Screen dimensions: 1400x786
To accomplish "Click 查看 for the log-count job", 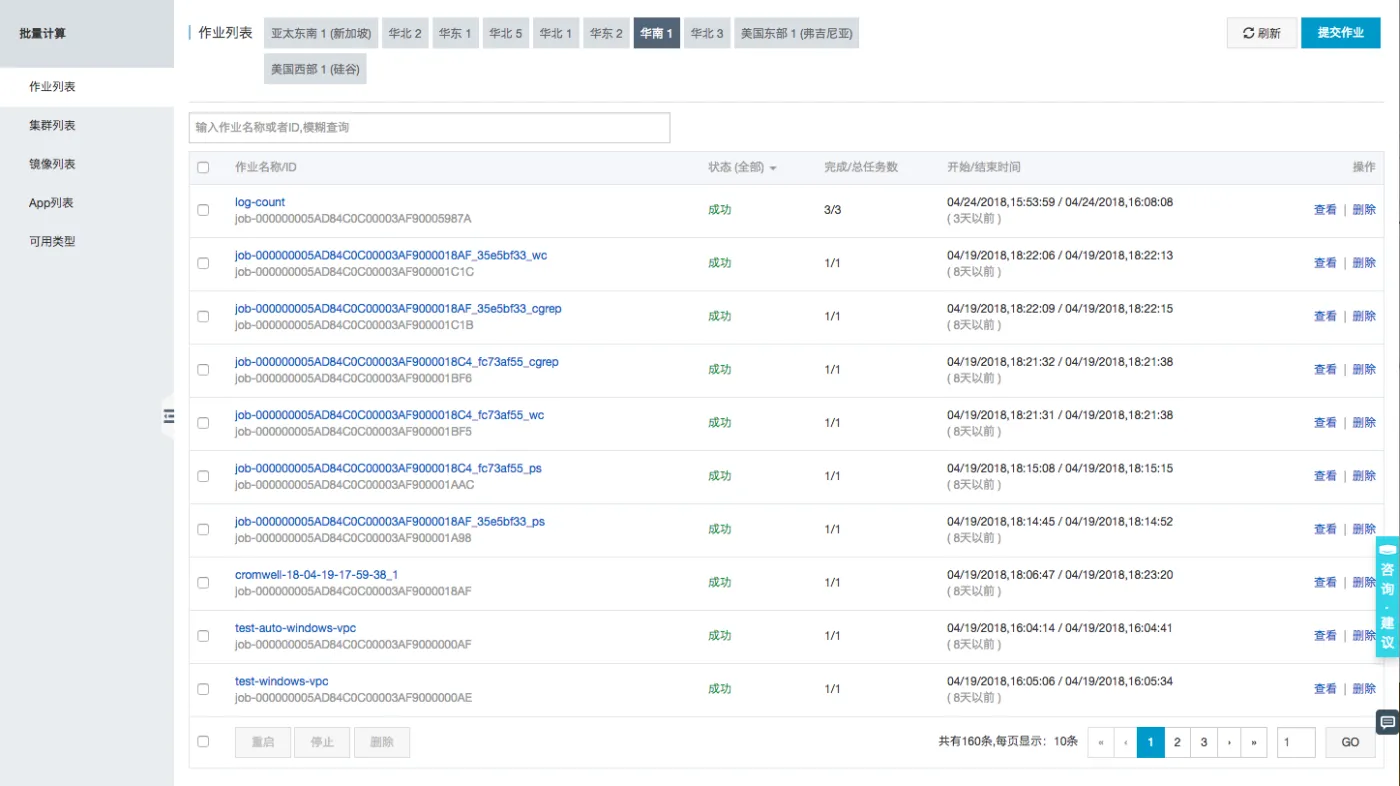I will tap(1325, 210).
